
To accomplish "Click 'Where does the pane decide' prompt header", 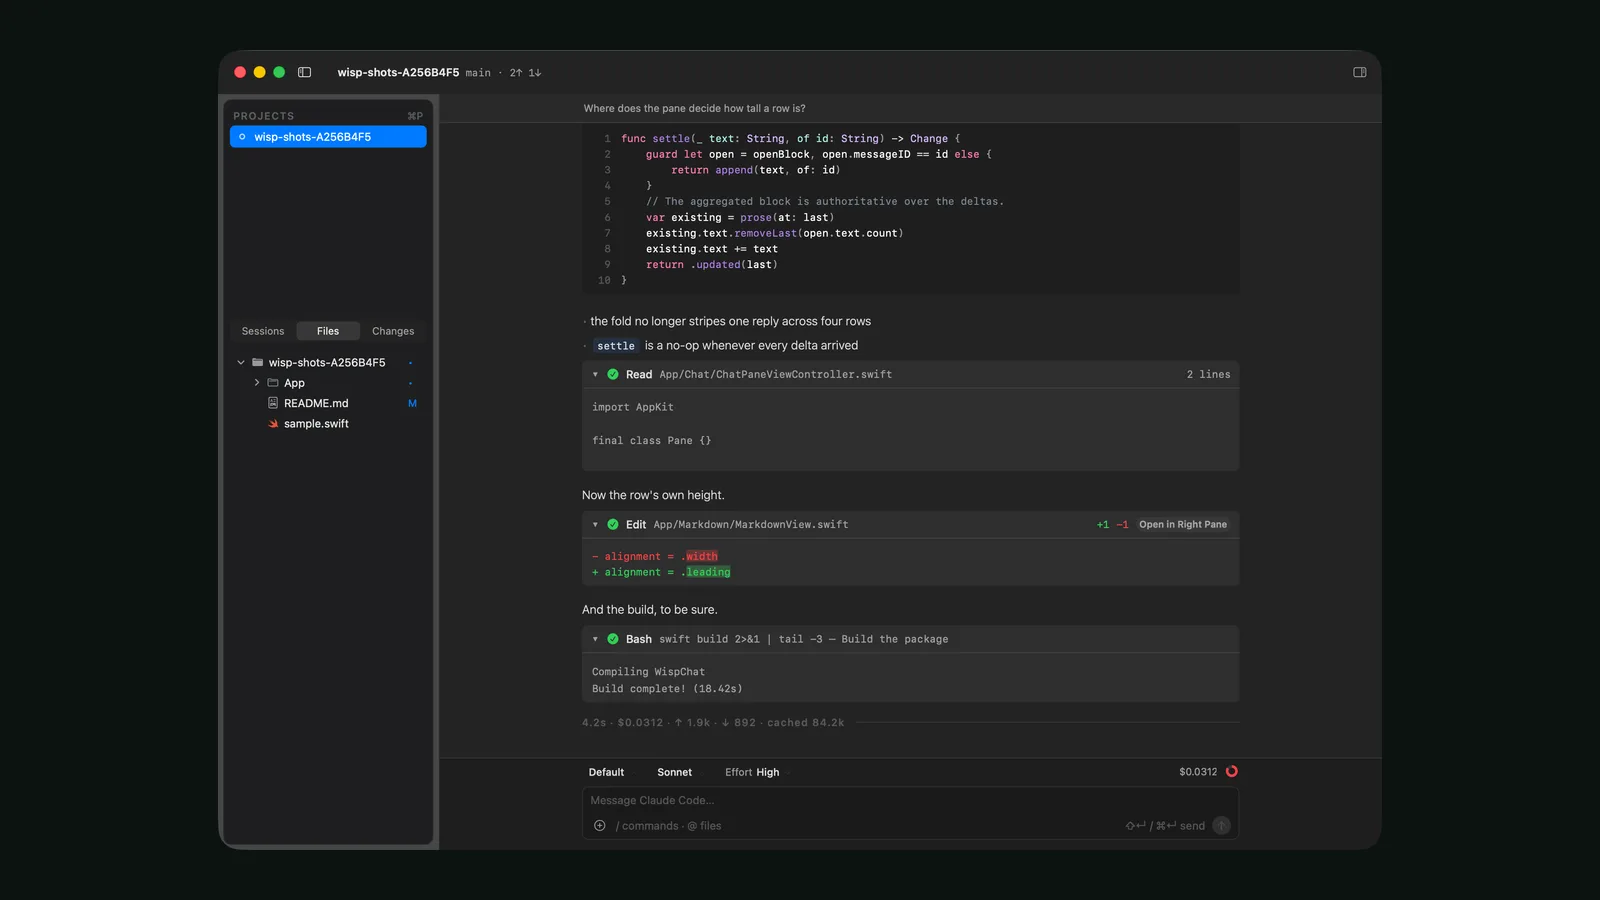I will (694, 108).
